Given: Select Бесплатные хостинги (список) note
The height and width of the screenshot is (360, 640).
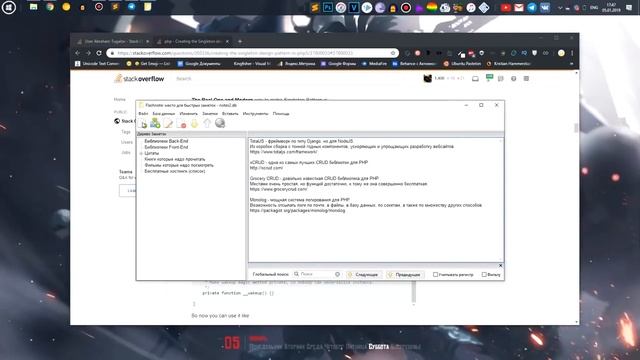Looking at the screenshot, I should 175,171.
